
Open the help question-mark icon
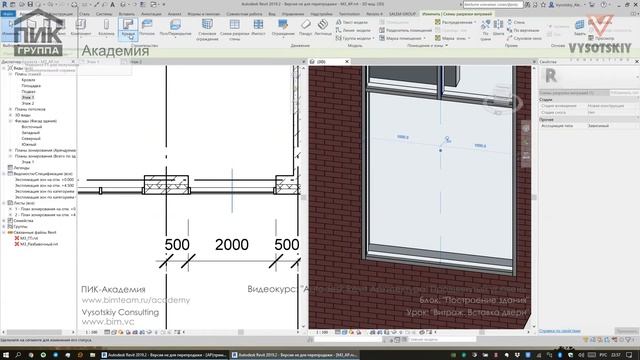[603, 4]
